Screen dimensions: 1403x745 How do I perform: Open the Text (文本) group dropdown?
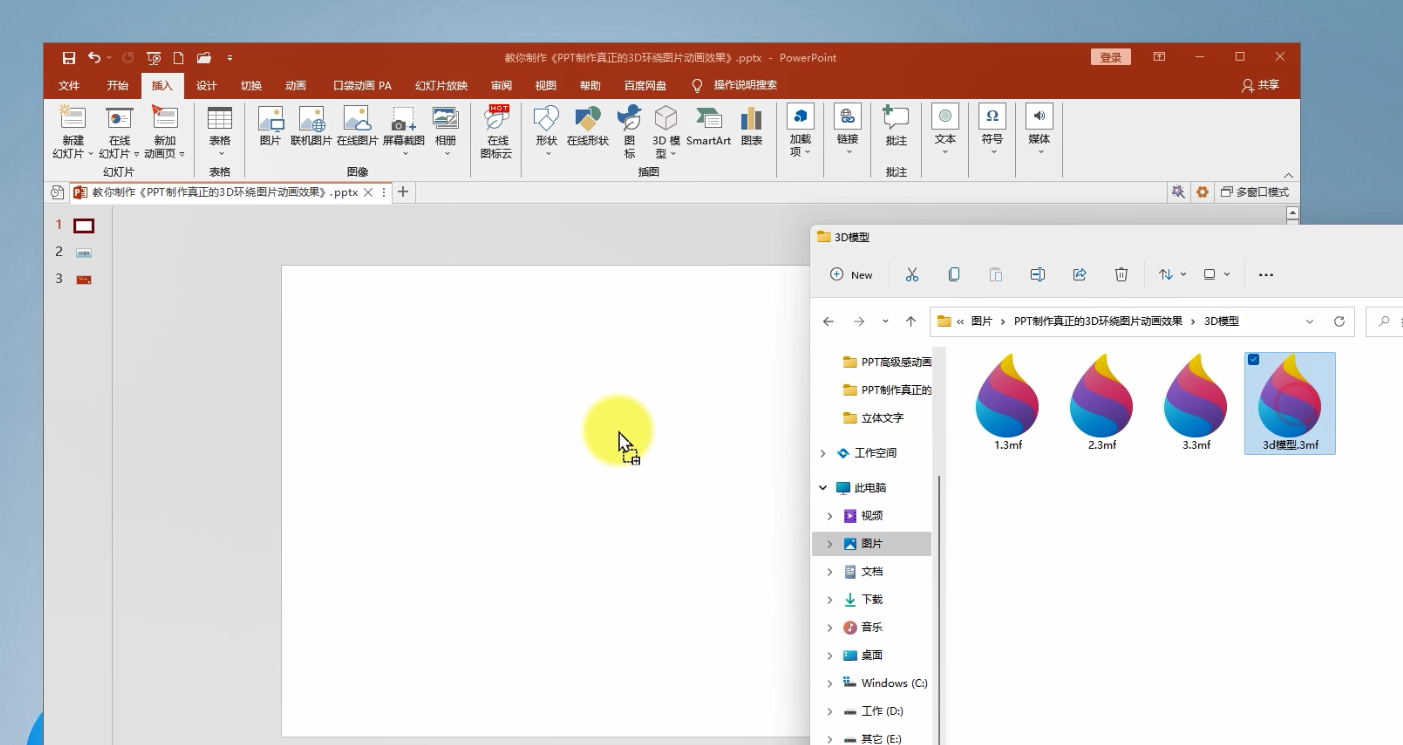[945, 130]
